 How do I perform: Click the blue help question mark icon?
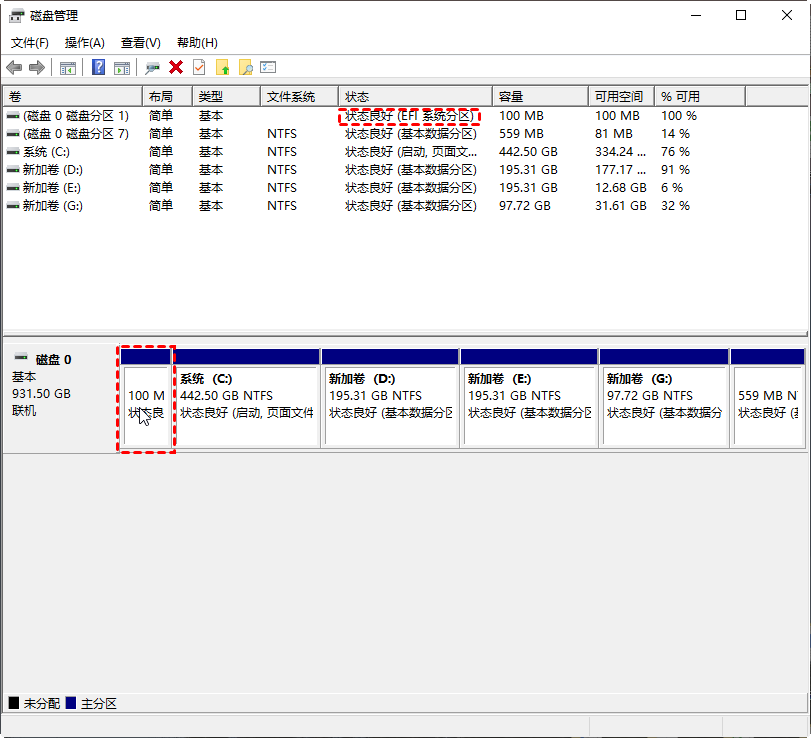click(98, 67)
